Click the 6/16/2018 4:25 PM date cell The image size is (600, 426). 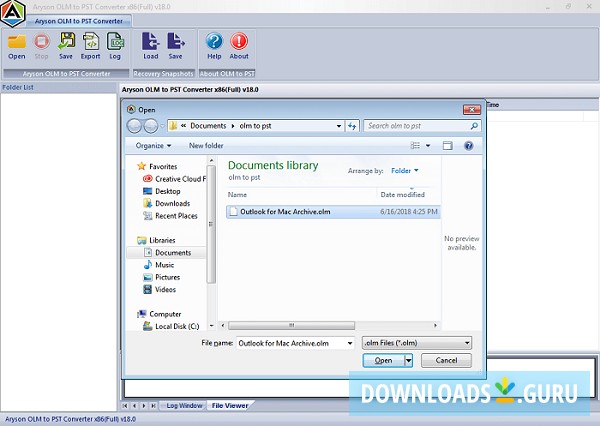[x=409, y=212]
